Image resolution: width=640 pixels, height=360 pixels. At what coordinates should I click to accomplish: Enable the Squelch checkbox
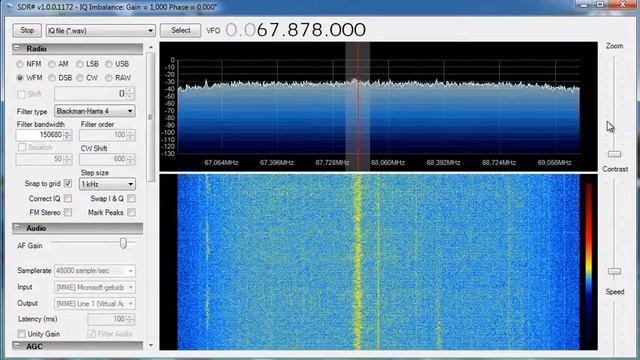22,147
